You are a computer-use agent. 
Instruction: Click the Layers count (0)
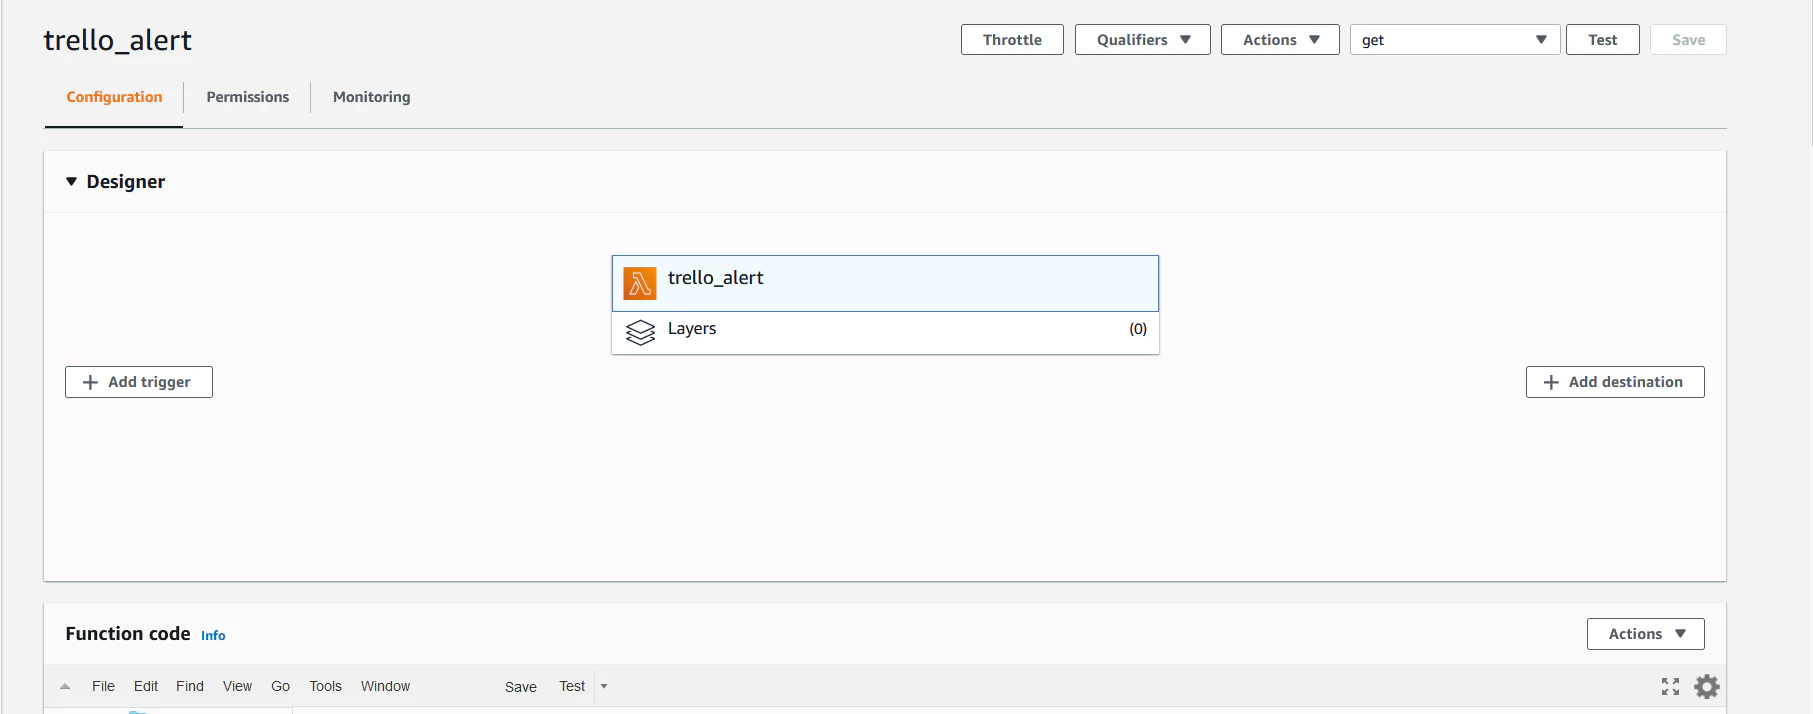[x=1138, y=329]
